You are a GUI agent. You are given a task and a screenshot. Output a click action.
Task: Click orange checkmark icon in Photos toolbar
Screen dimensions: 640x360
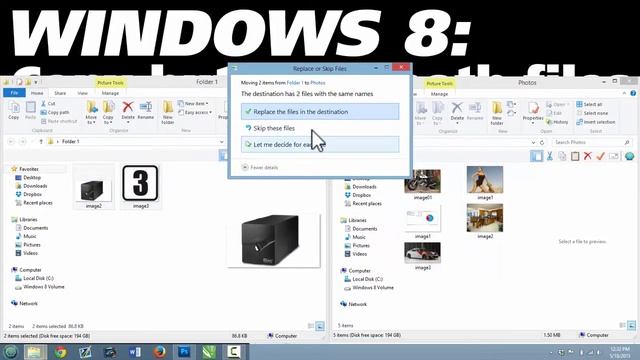[600, 156]
